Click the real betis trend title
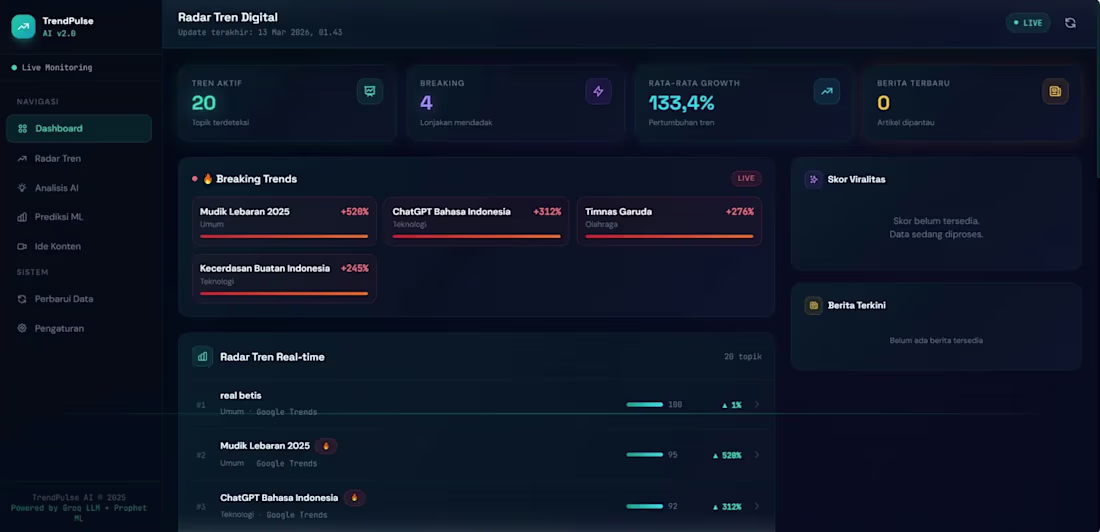 click(x=241, y=395)
